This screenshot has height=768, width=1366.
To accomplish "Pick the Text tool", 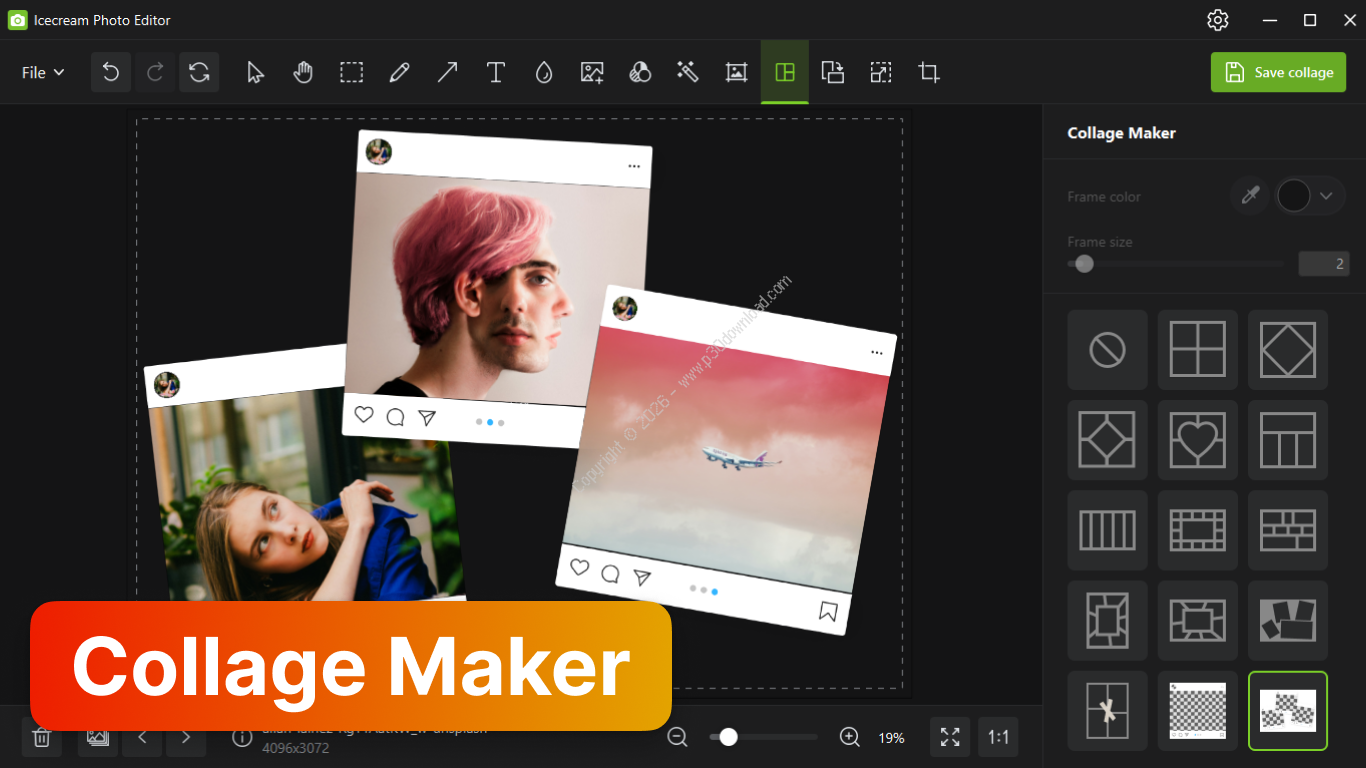I will point(495,72).
